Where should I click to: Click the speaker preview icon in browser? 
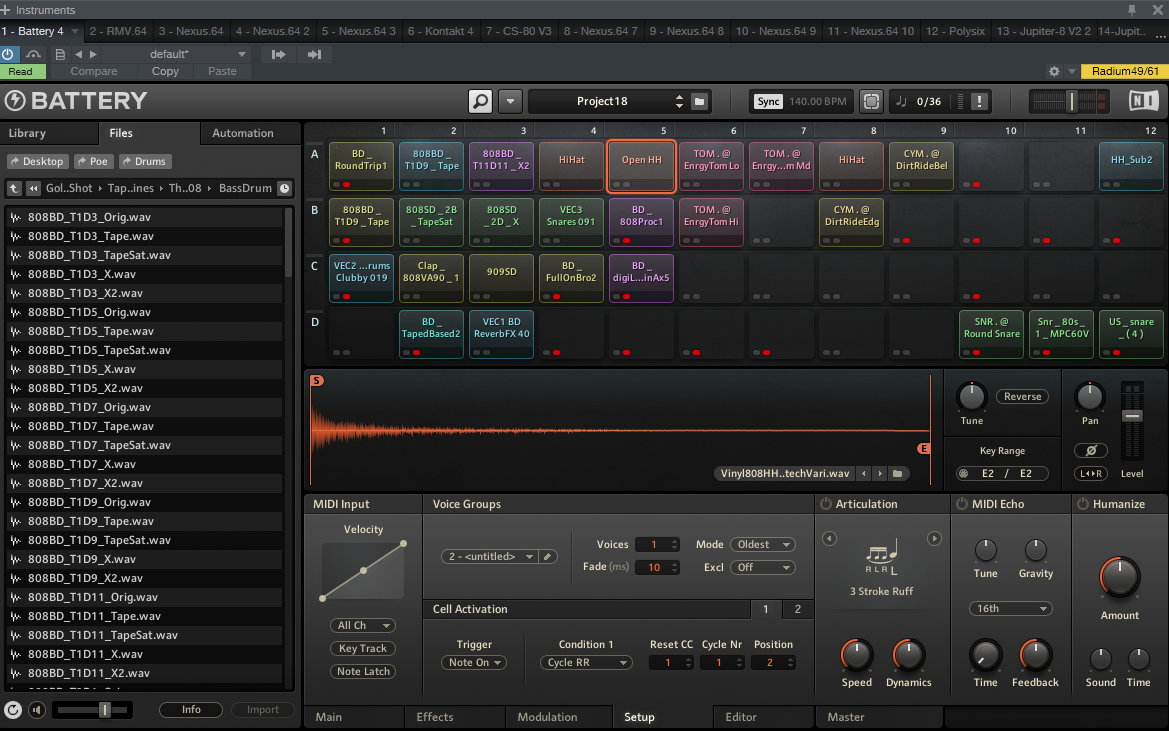[37, 710]
